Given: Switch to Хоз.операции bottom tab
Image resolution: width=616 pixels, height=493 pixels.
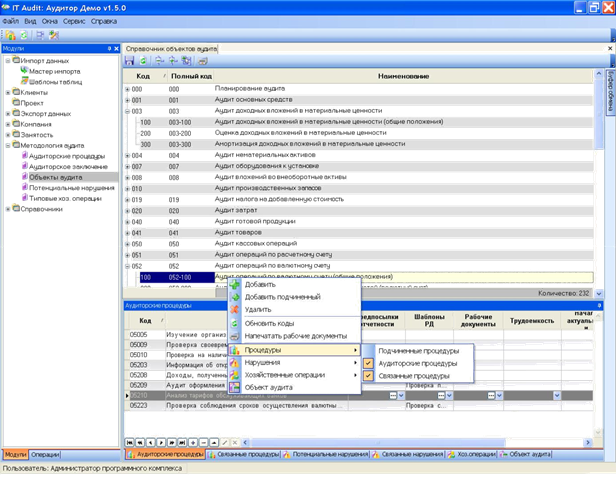Looking at the screenshot, I should coord(472,454).
